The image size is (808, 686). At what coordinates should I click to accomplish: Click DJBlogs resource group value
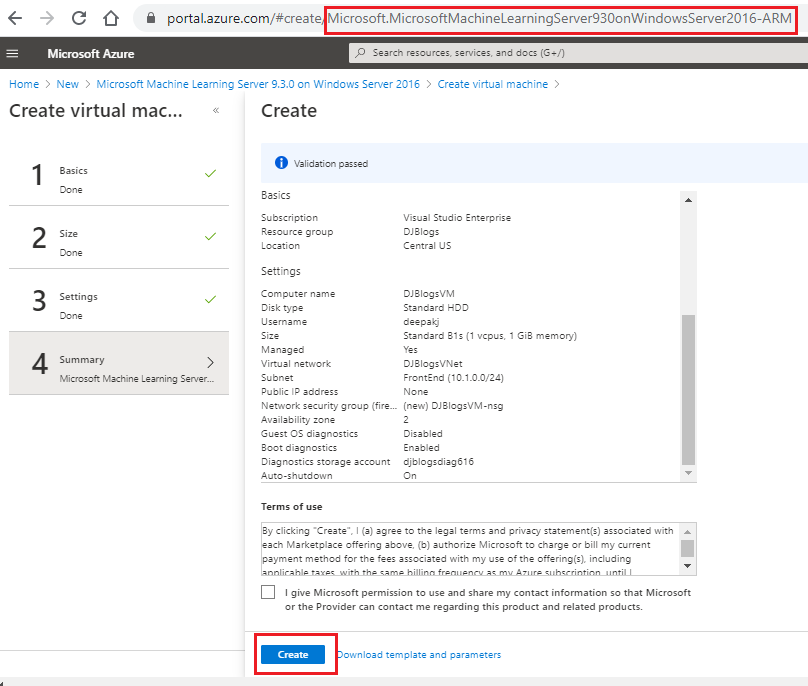tap(421, 231)
